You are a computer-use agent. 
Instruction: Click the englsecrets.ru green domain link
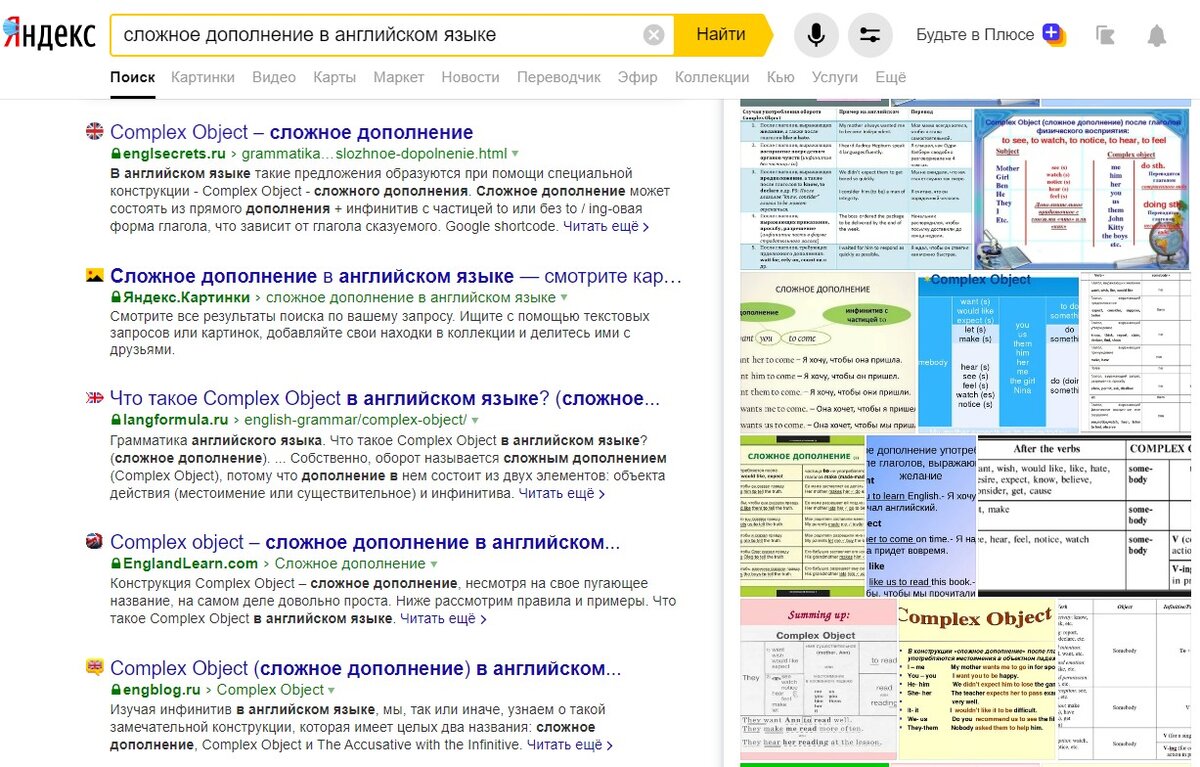tap(168, 154)
